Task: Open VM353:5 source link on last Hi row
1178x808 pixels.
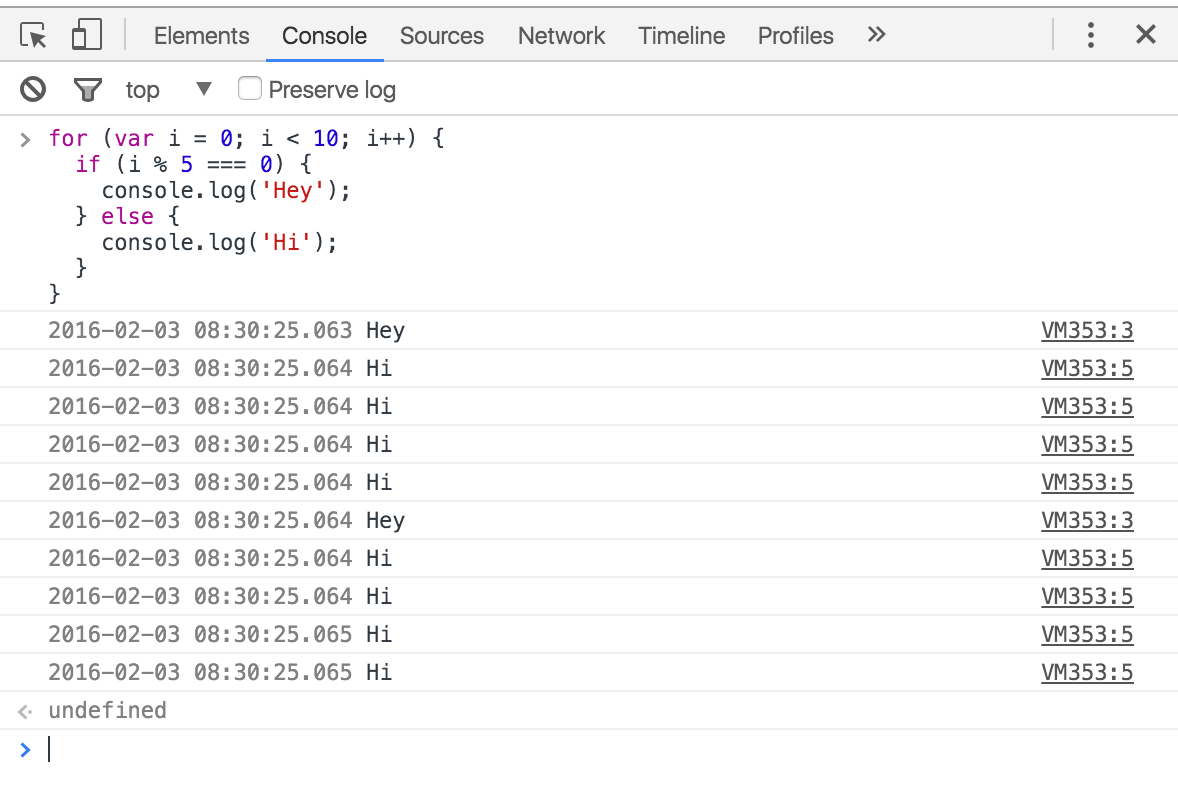Action: point(1087,672)
